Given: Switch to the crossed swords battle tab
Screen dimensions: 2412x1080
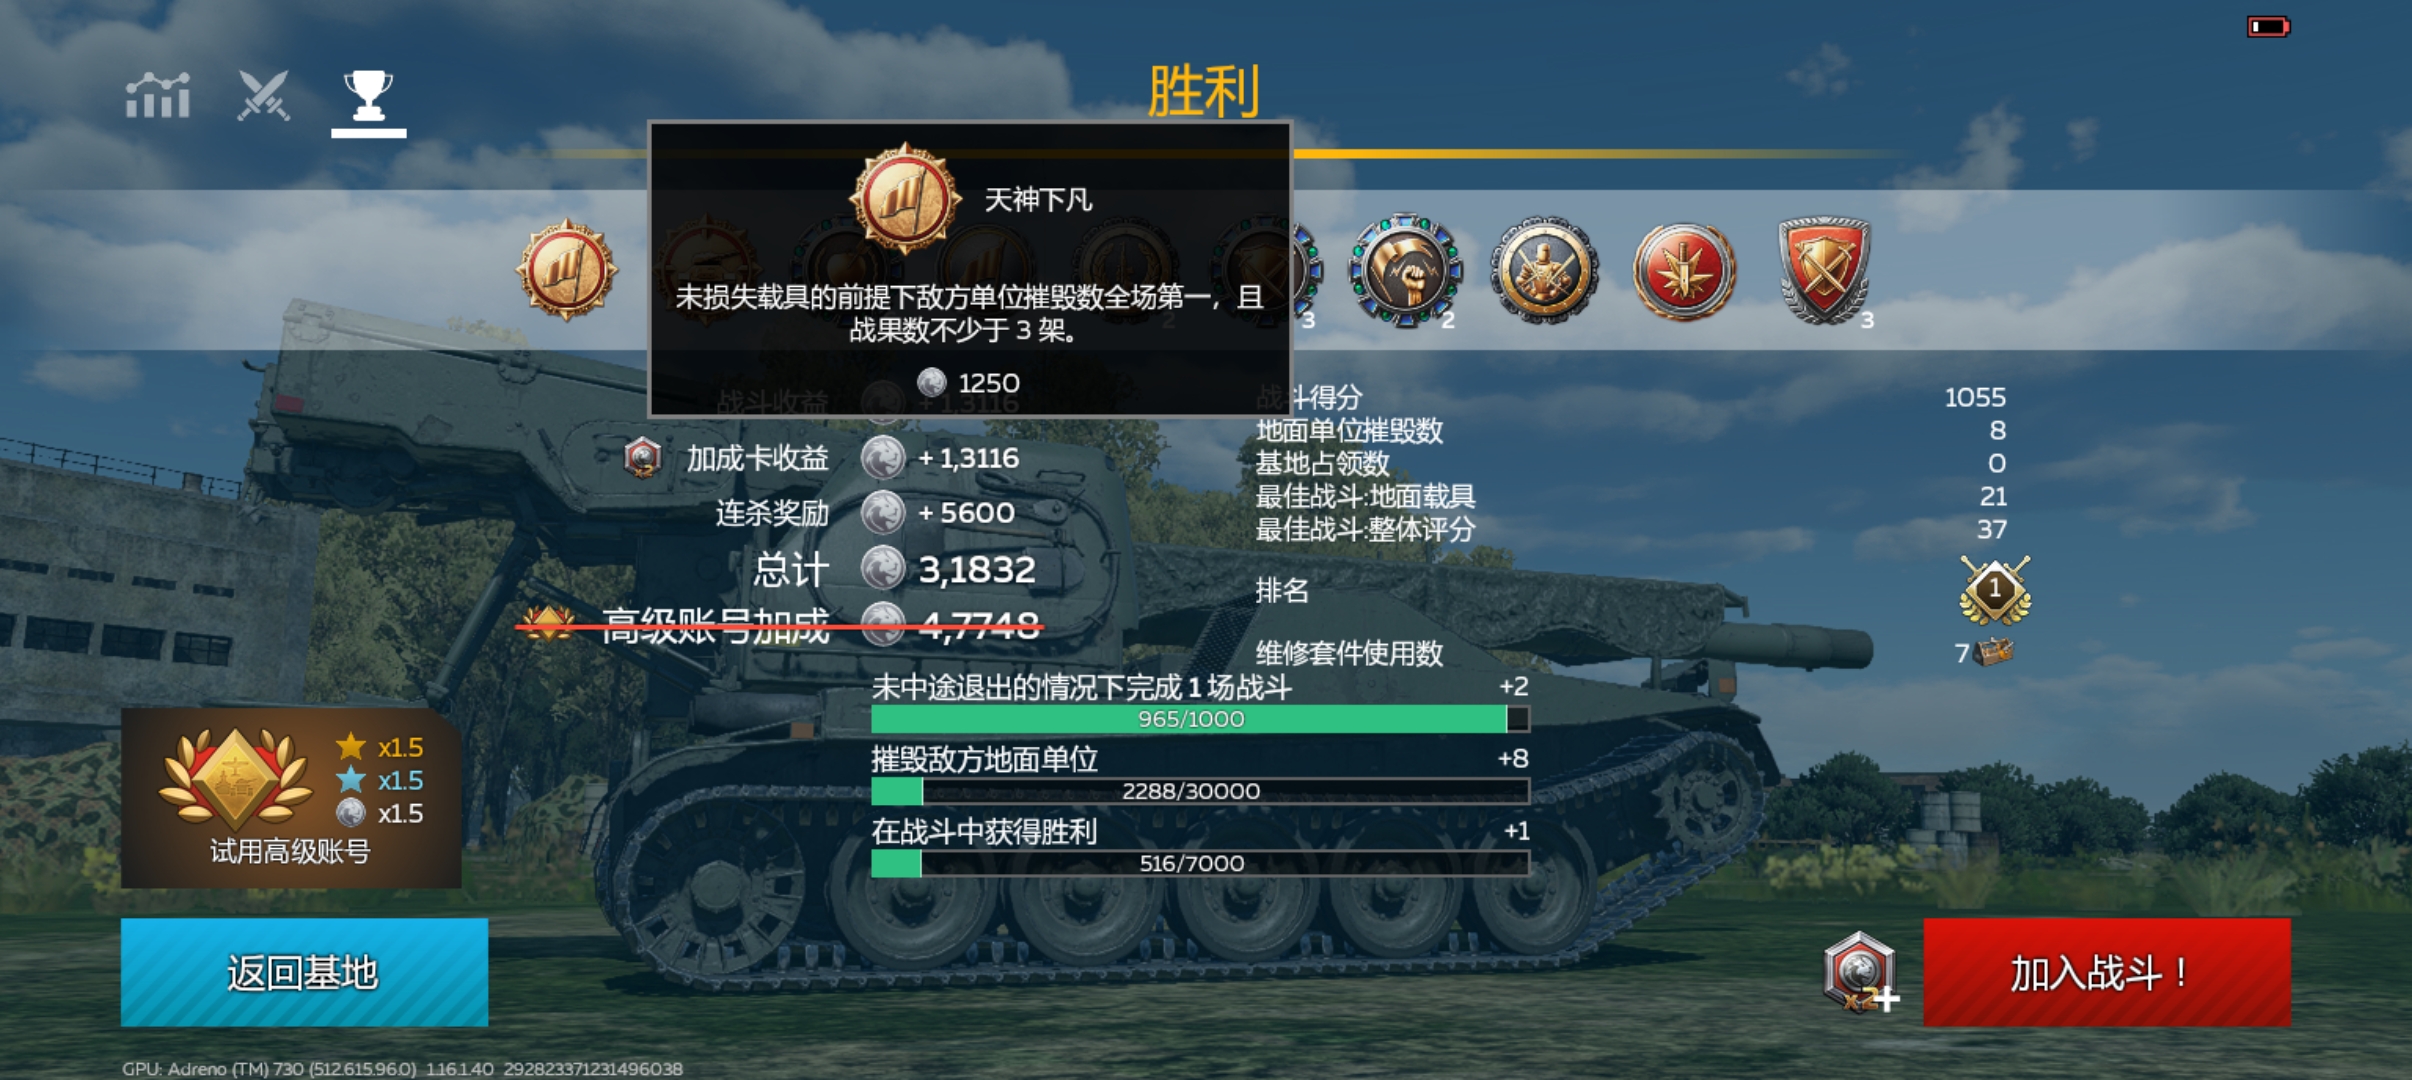Looking at the screenshot, I should coord(263,96).
